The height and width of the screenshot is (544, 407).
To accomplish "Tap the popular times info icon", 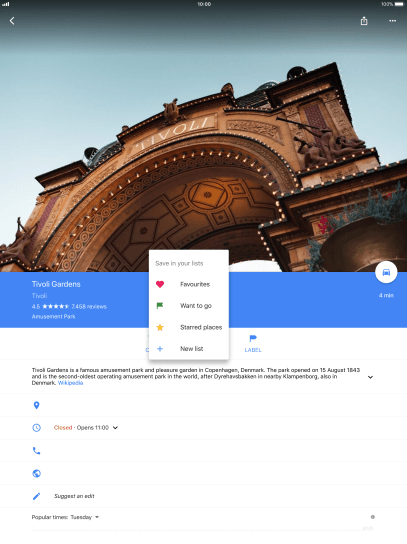I will [x=373, y=517].
